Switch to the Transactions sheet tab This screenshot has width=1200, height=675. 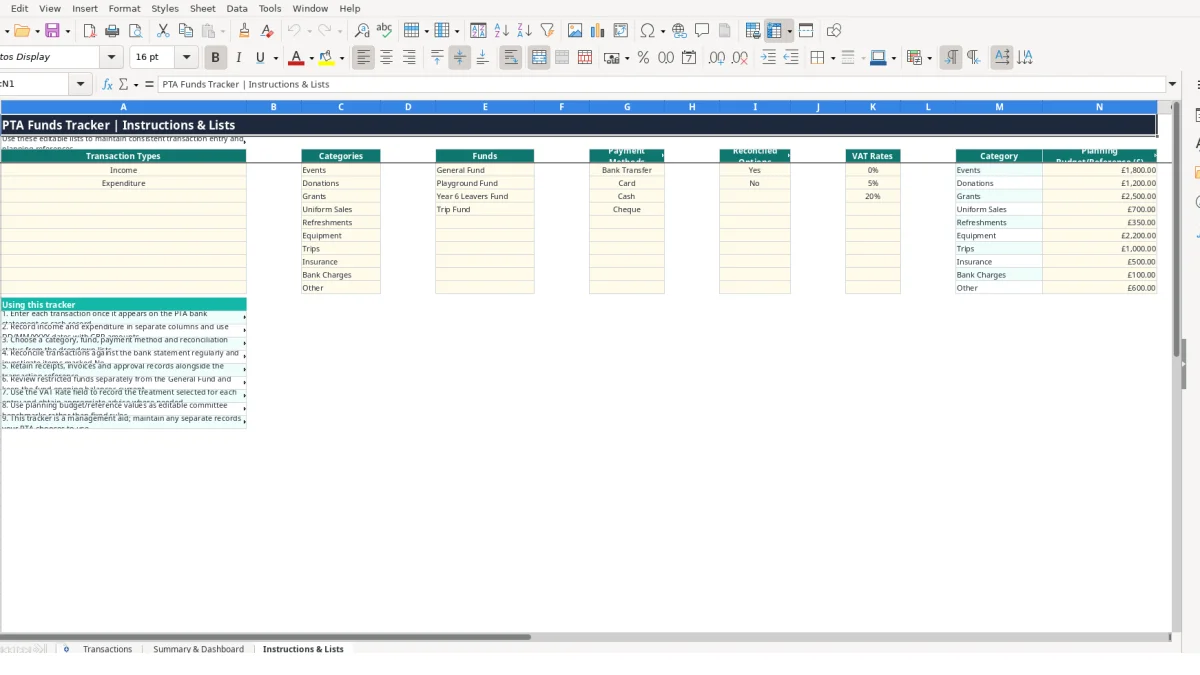(x=107, y=649)
